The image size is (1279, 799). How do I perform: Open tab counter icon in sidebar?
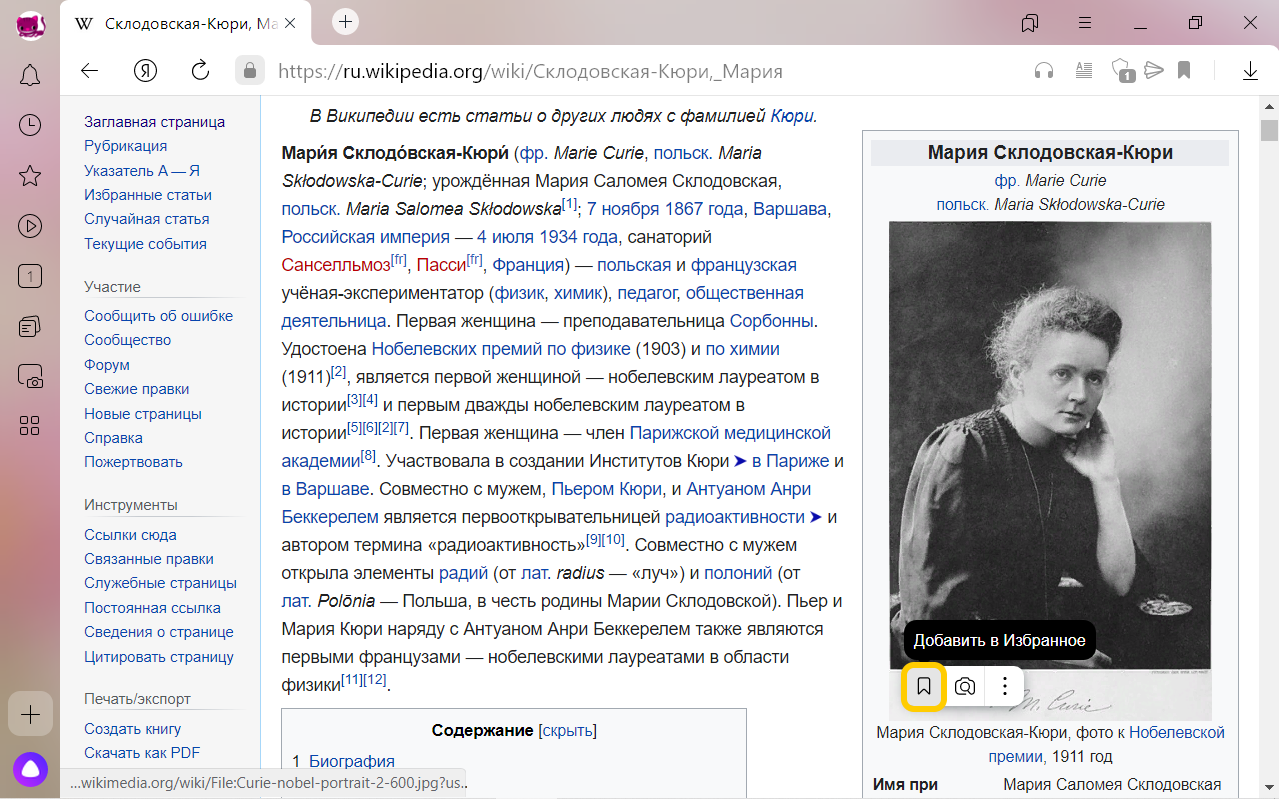coord(30,276)
